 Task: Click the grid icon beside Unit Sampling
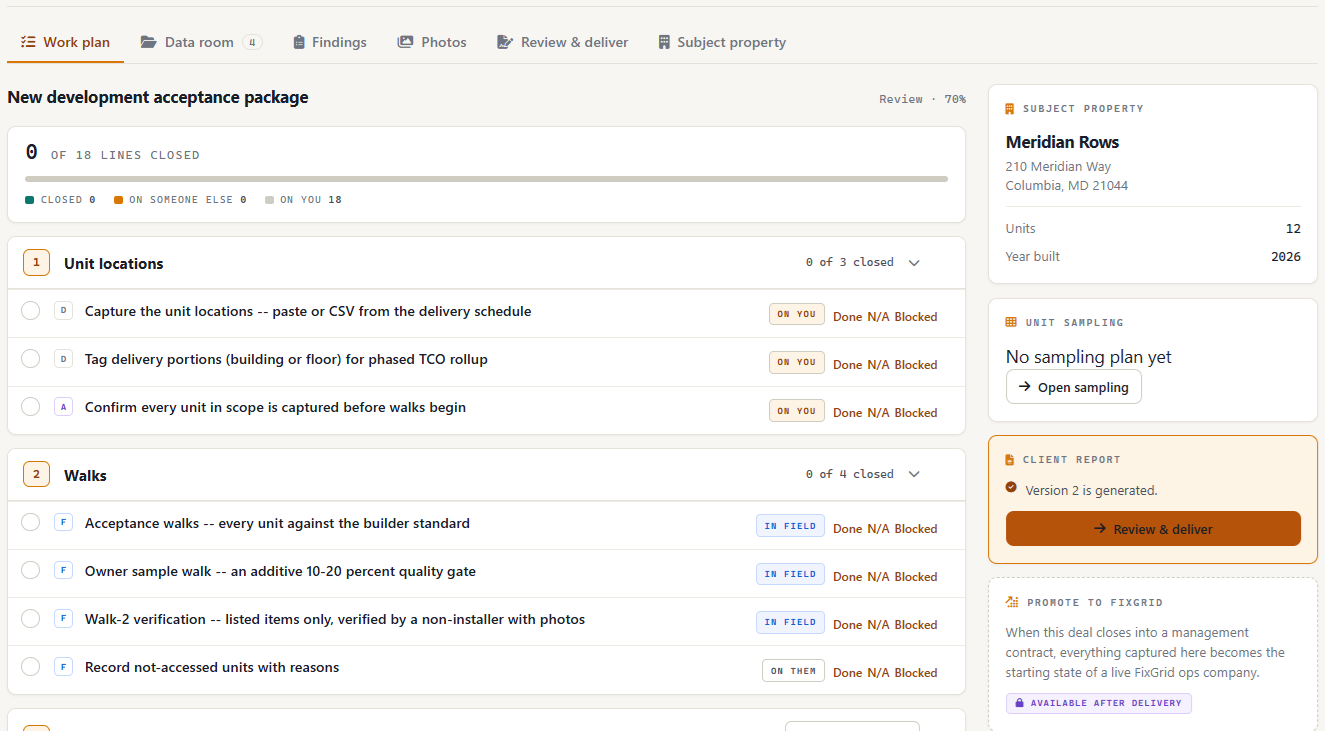coord(1011,322)
